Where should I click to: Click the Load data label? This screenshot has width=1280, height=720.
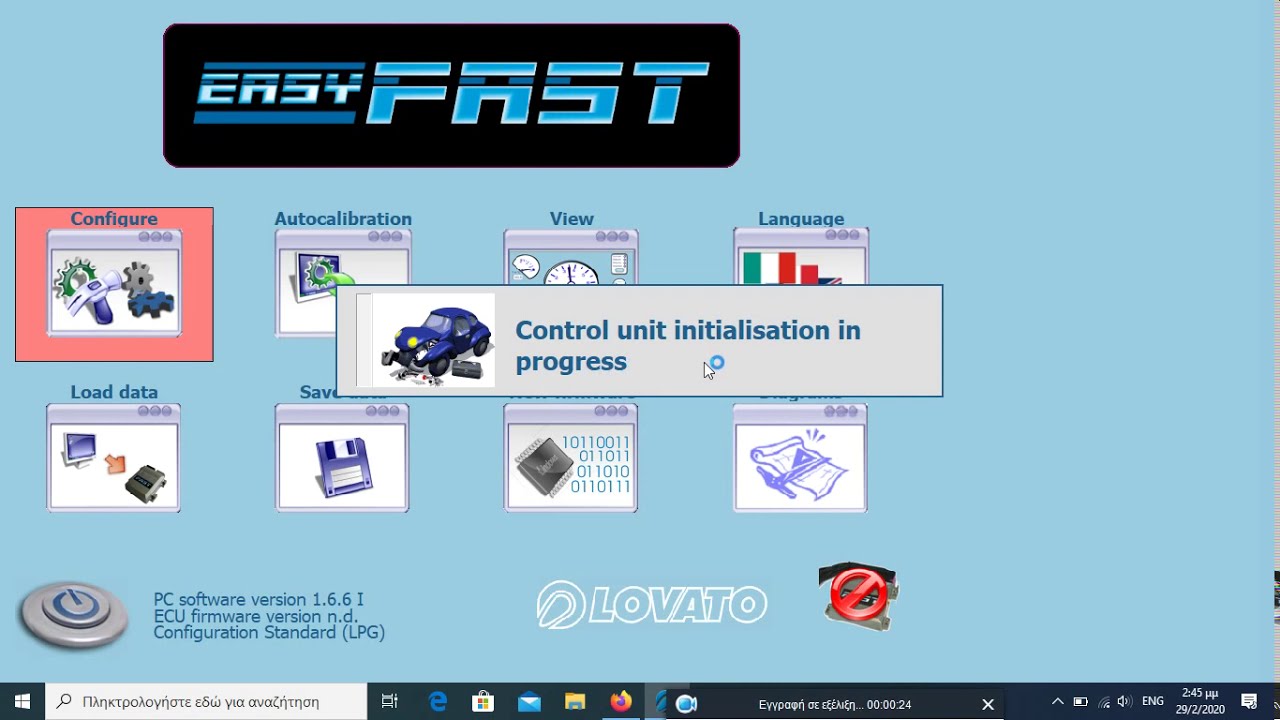114,392
